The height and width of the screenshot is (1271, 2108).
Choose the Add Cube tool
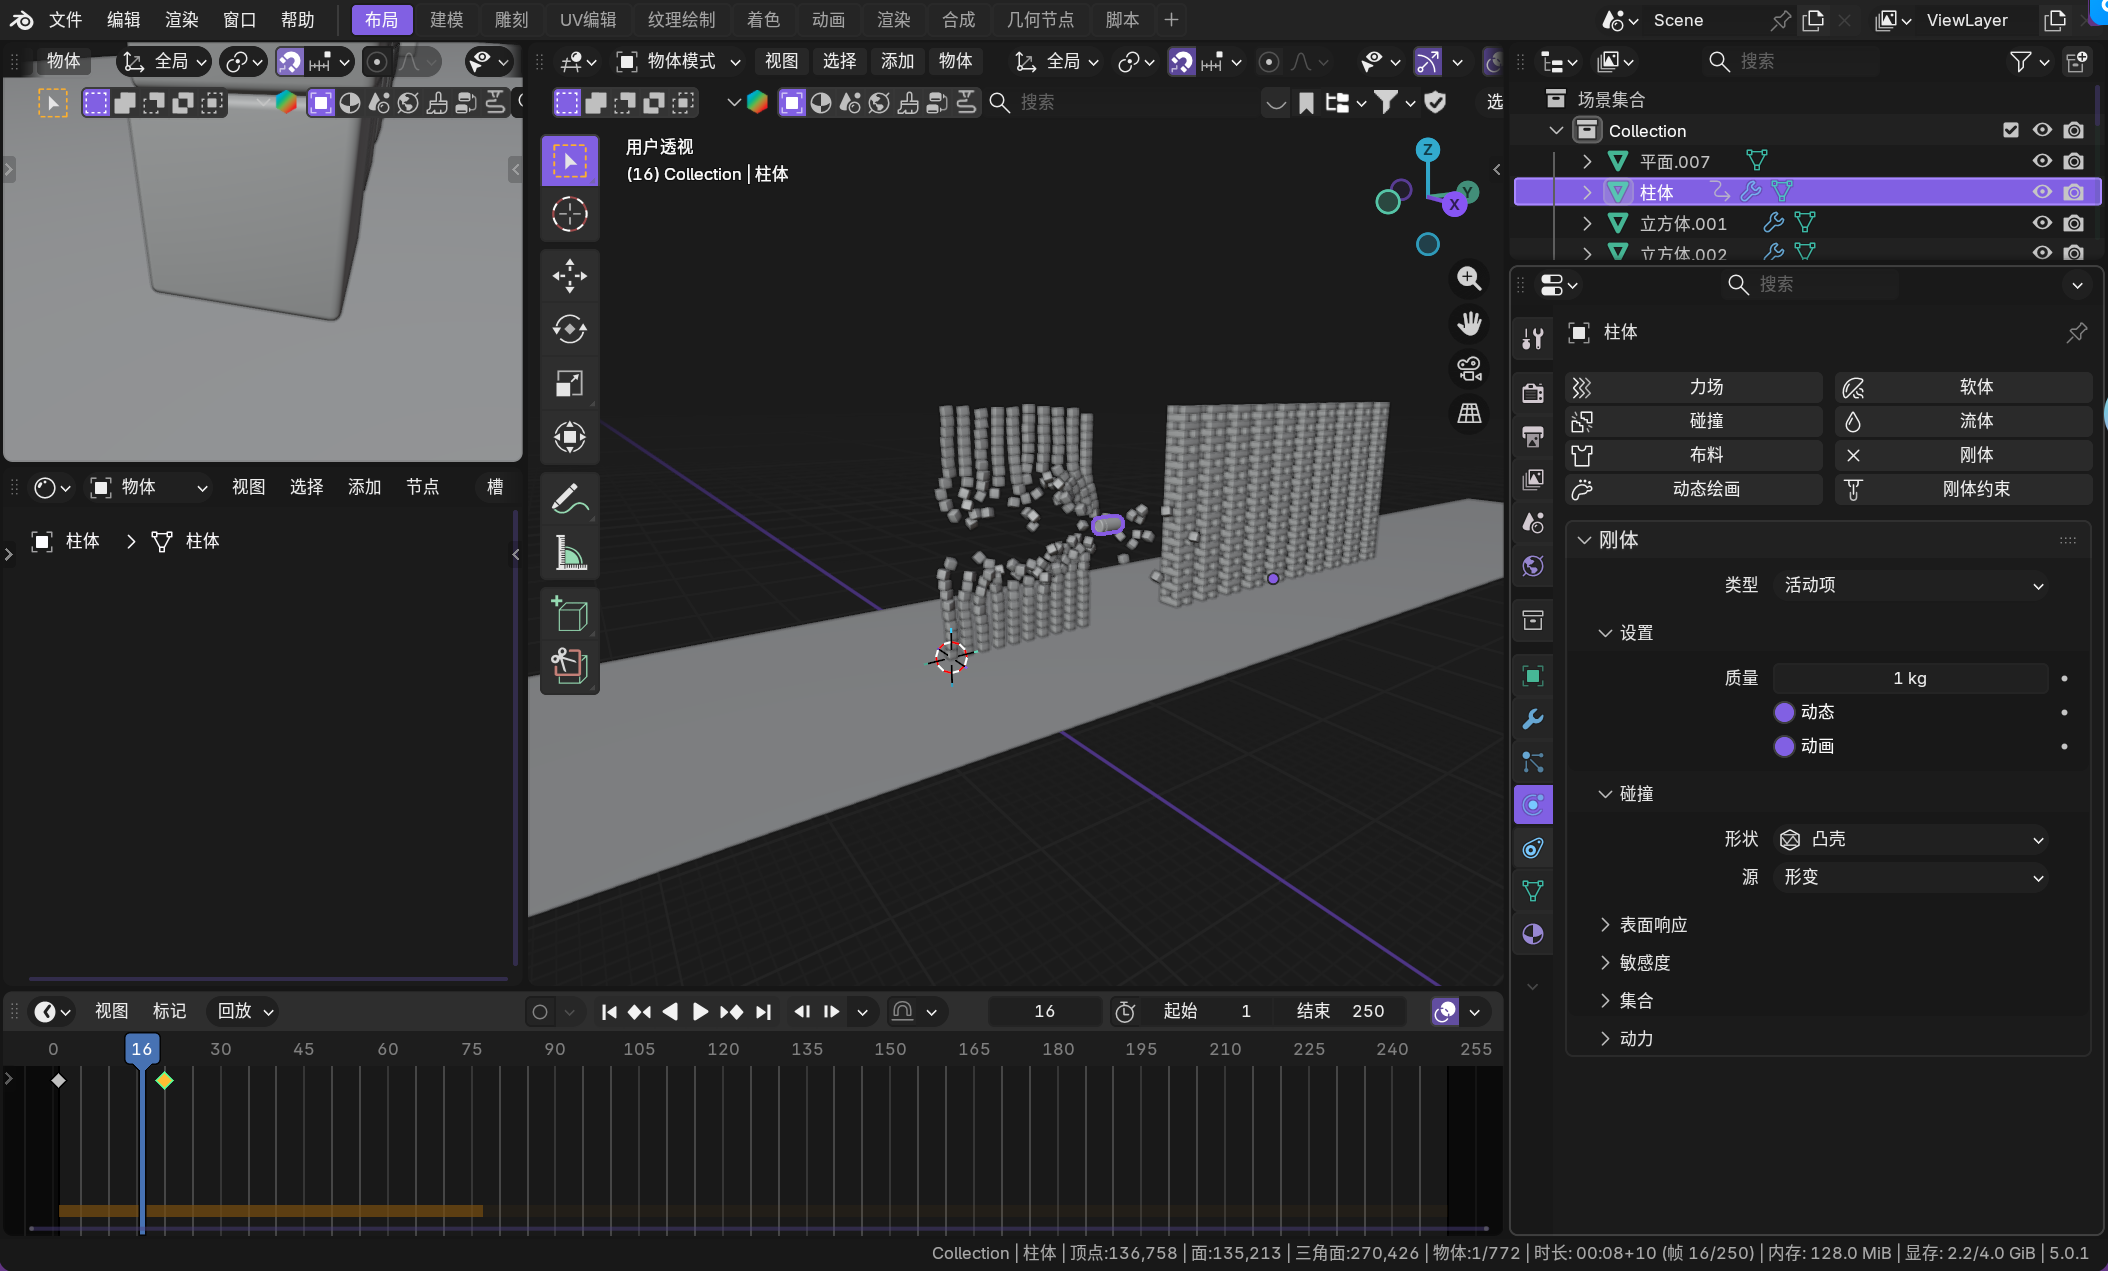[x=569, y=613]
